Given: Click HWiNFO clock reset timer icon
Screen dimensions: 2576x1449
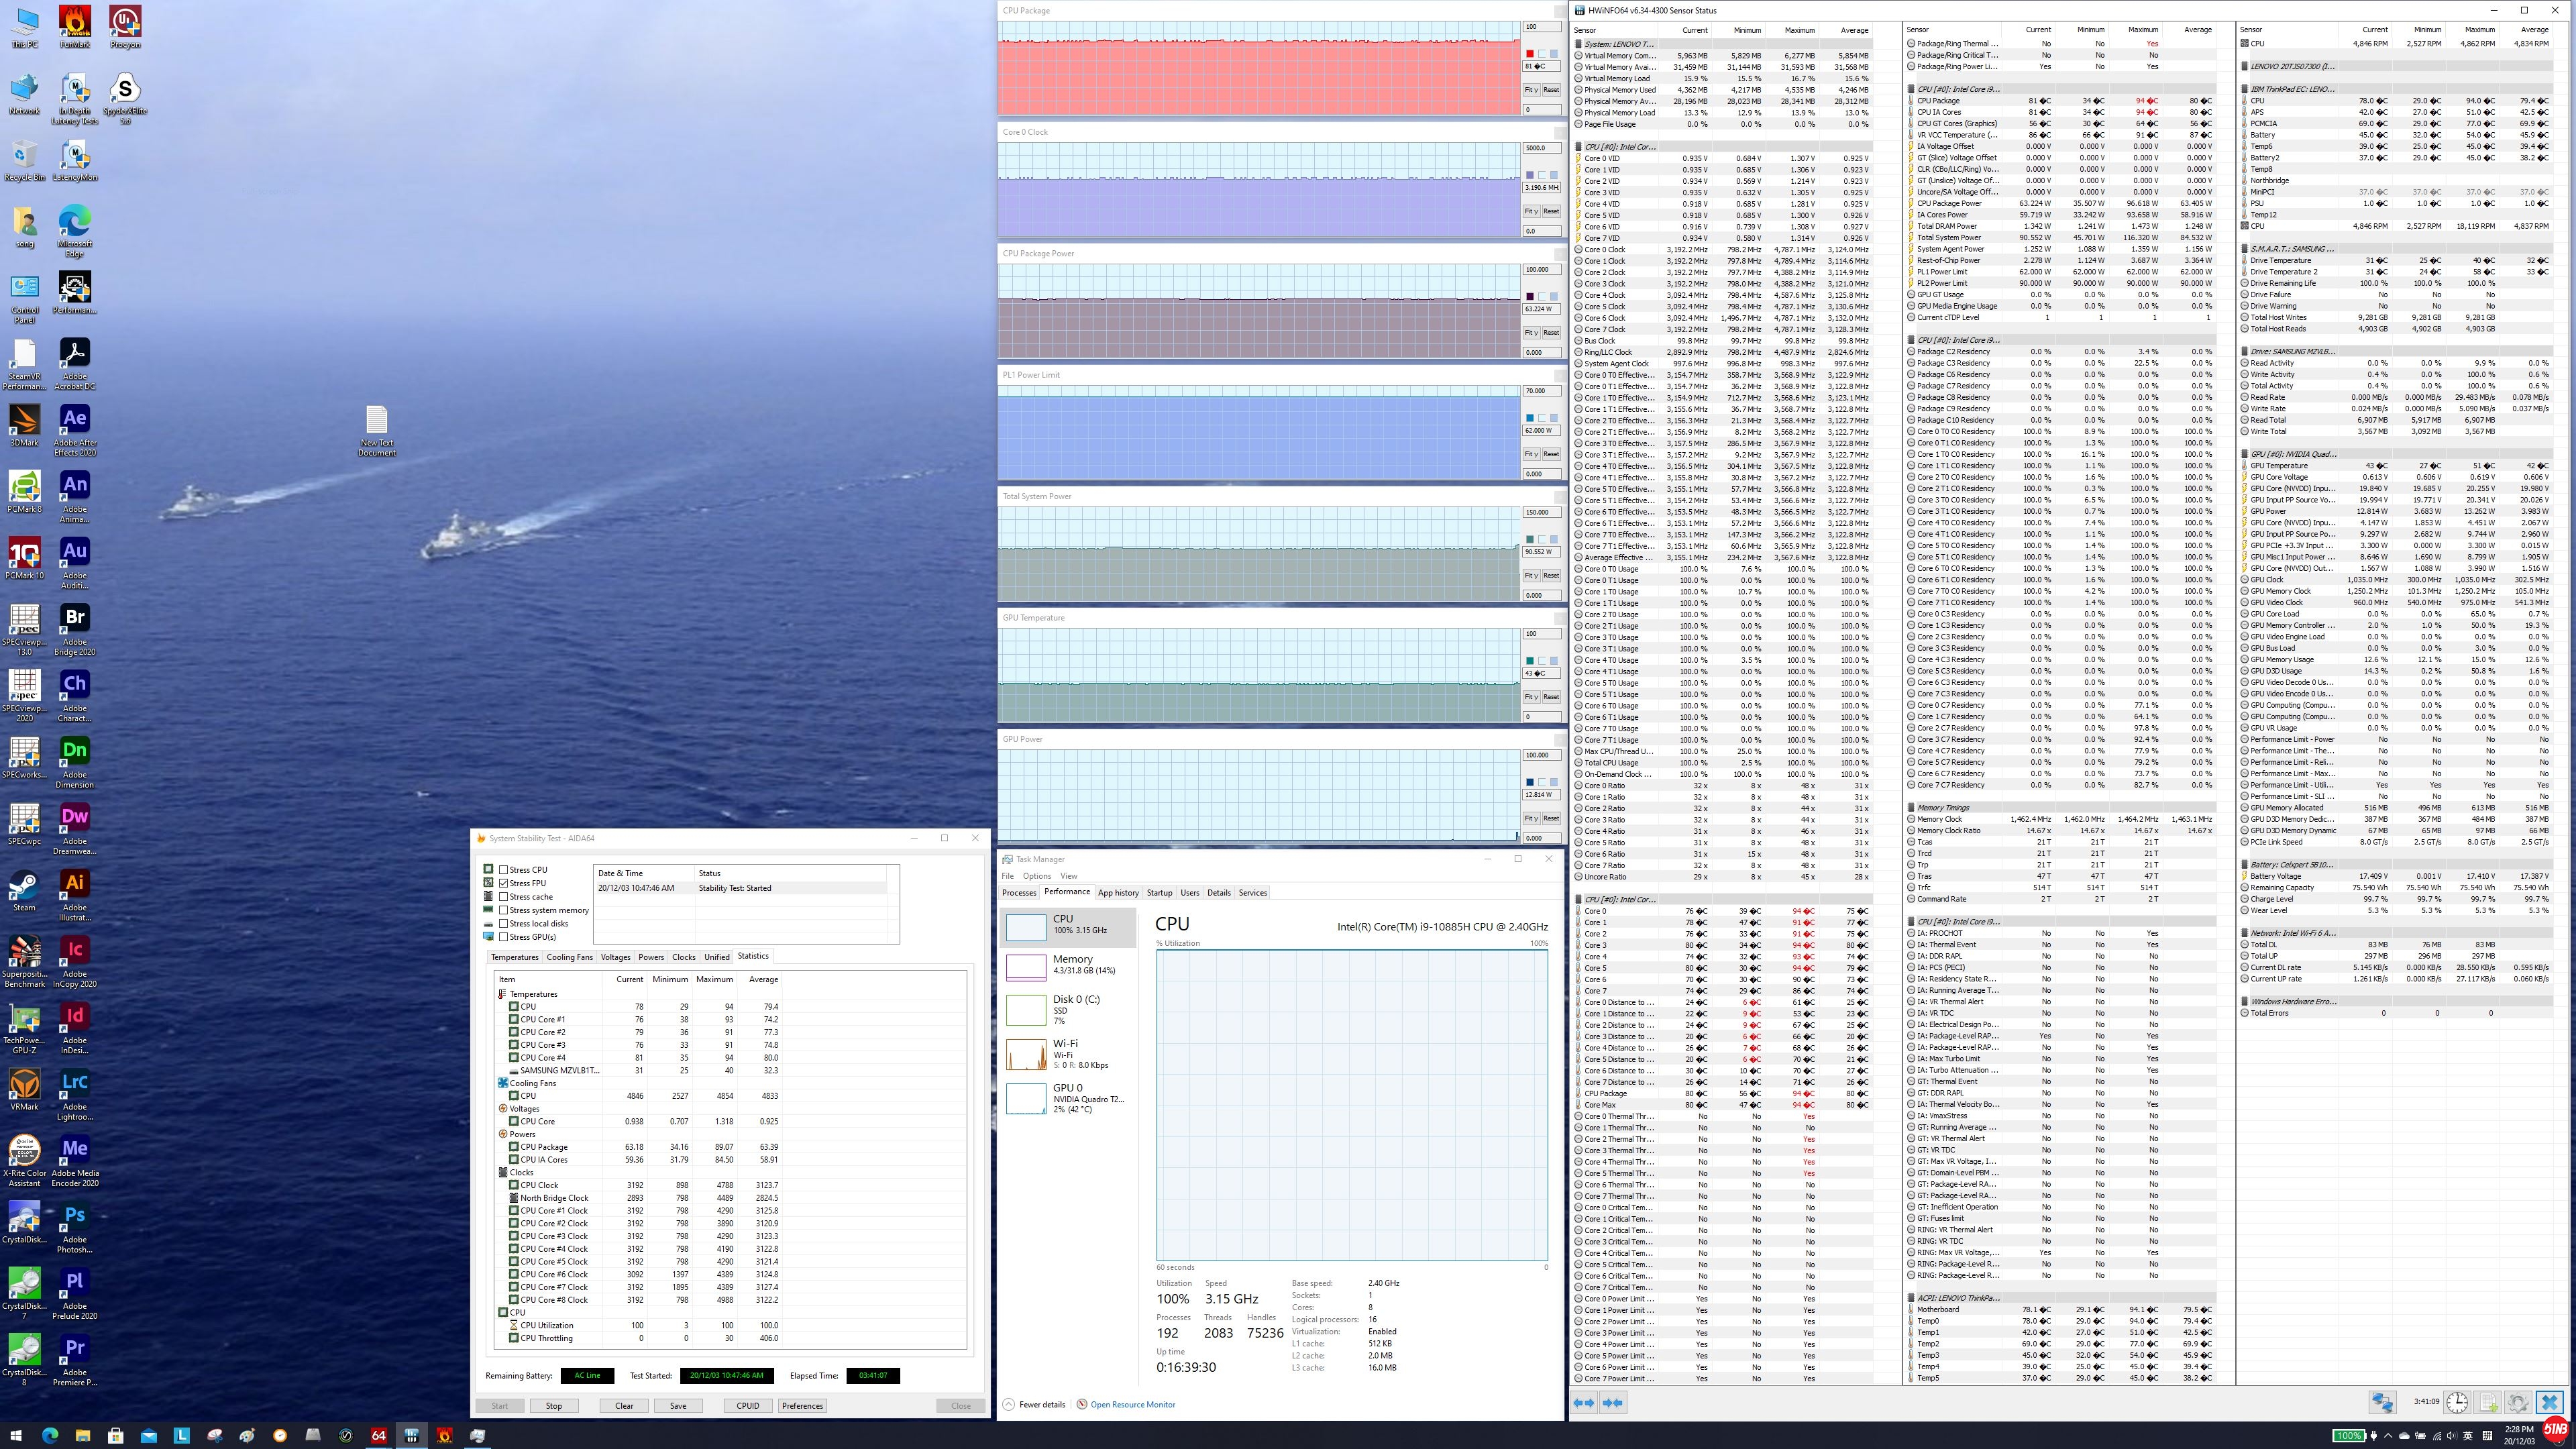Looking at the screenshot, I should click(2456, 1402).
